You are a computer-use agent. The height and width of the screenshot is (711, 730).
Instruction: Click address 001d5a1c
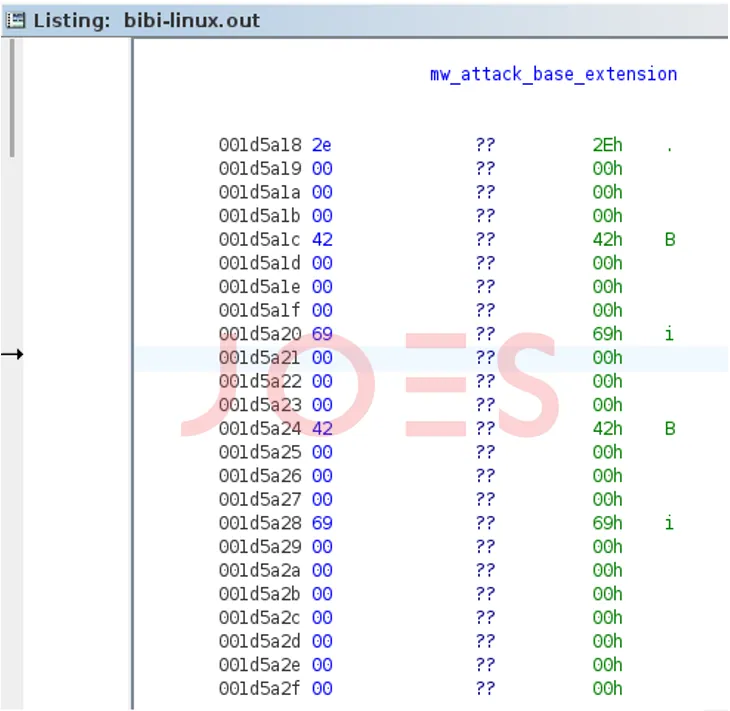pyautogui.click(x=260, y=240)
